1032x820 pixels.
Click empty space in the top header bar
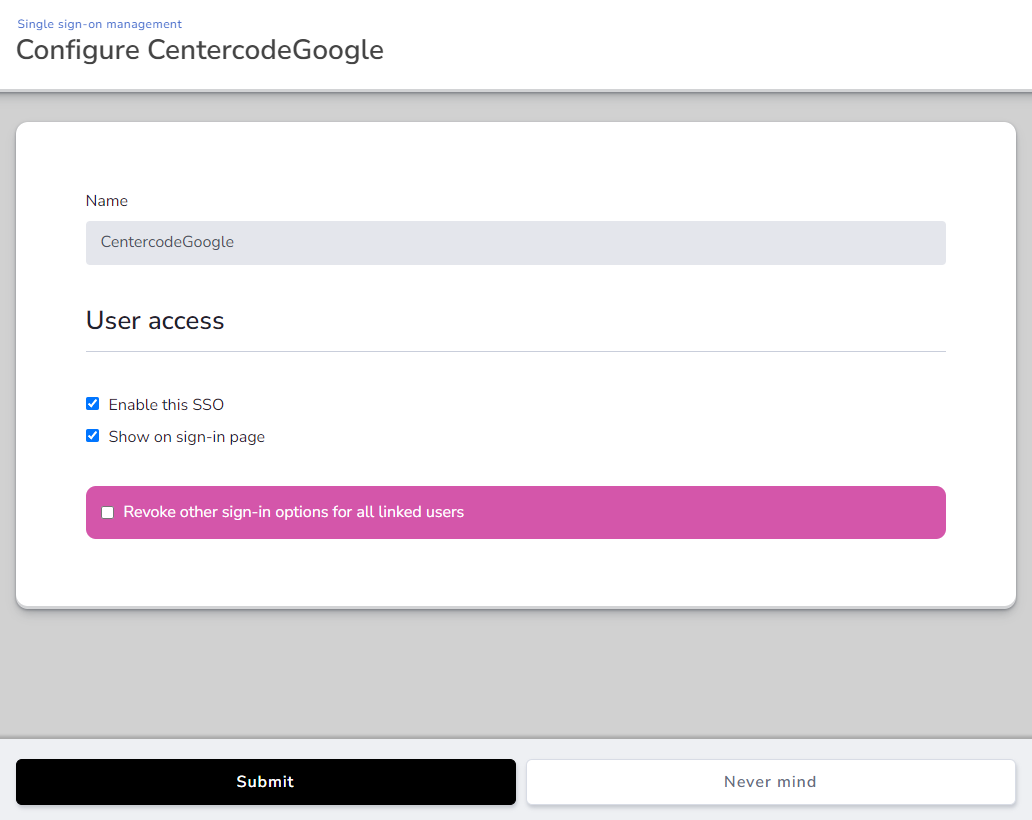click(700, 45)
